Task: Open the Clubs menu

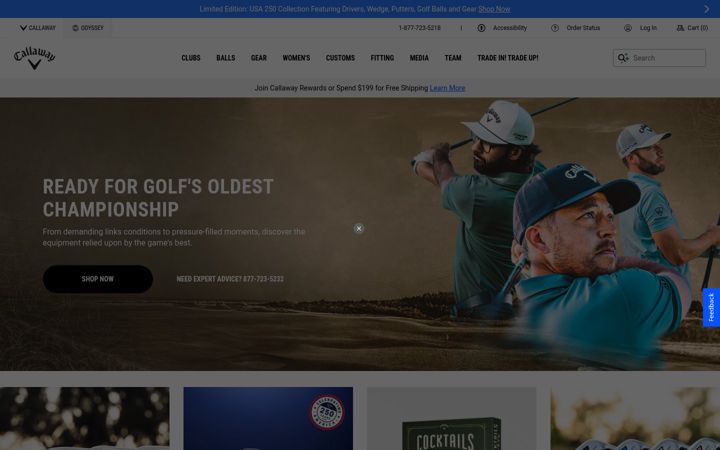Action: (191, 58)
